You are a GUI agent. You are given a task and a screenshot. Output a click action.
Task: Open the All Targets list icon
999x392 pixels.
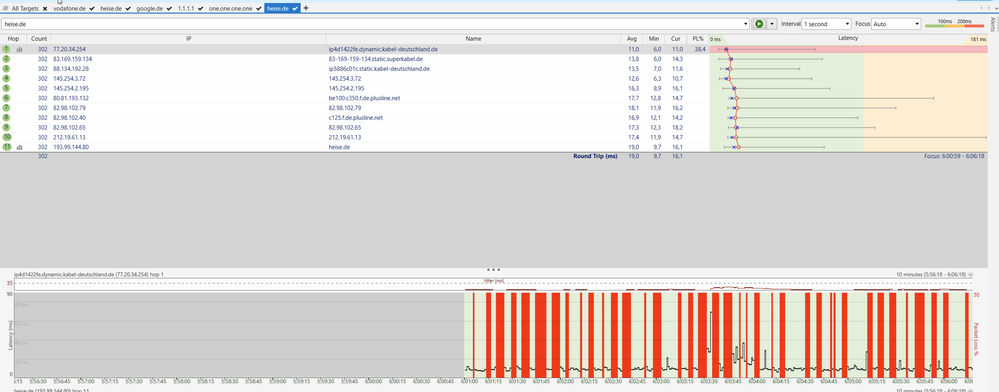[x=6, y=8]
